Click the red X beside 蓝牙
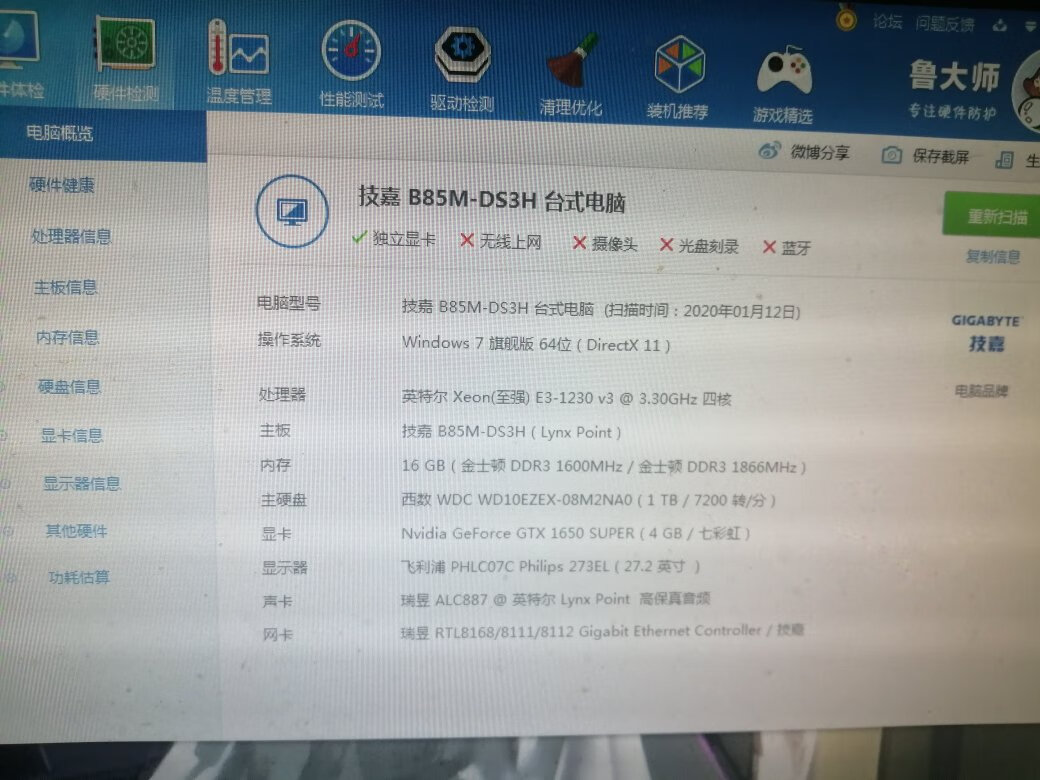The height and width of the screenshot is (780, 1040). click(x=769, y=247)
